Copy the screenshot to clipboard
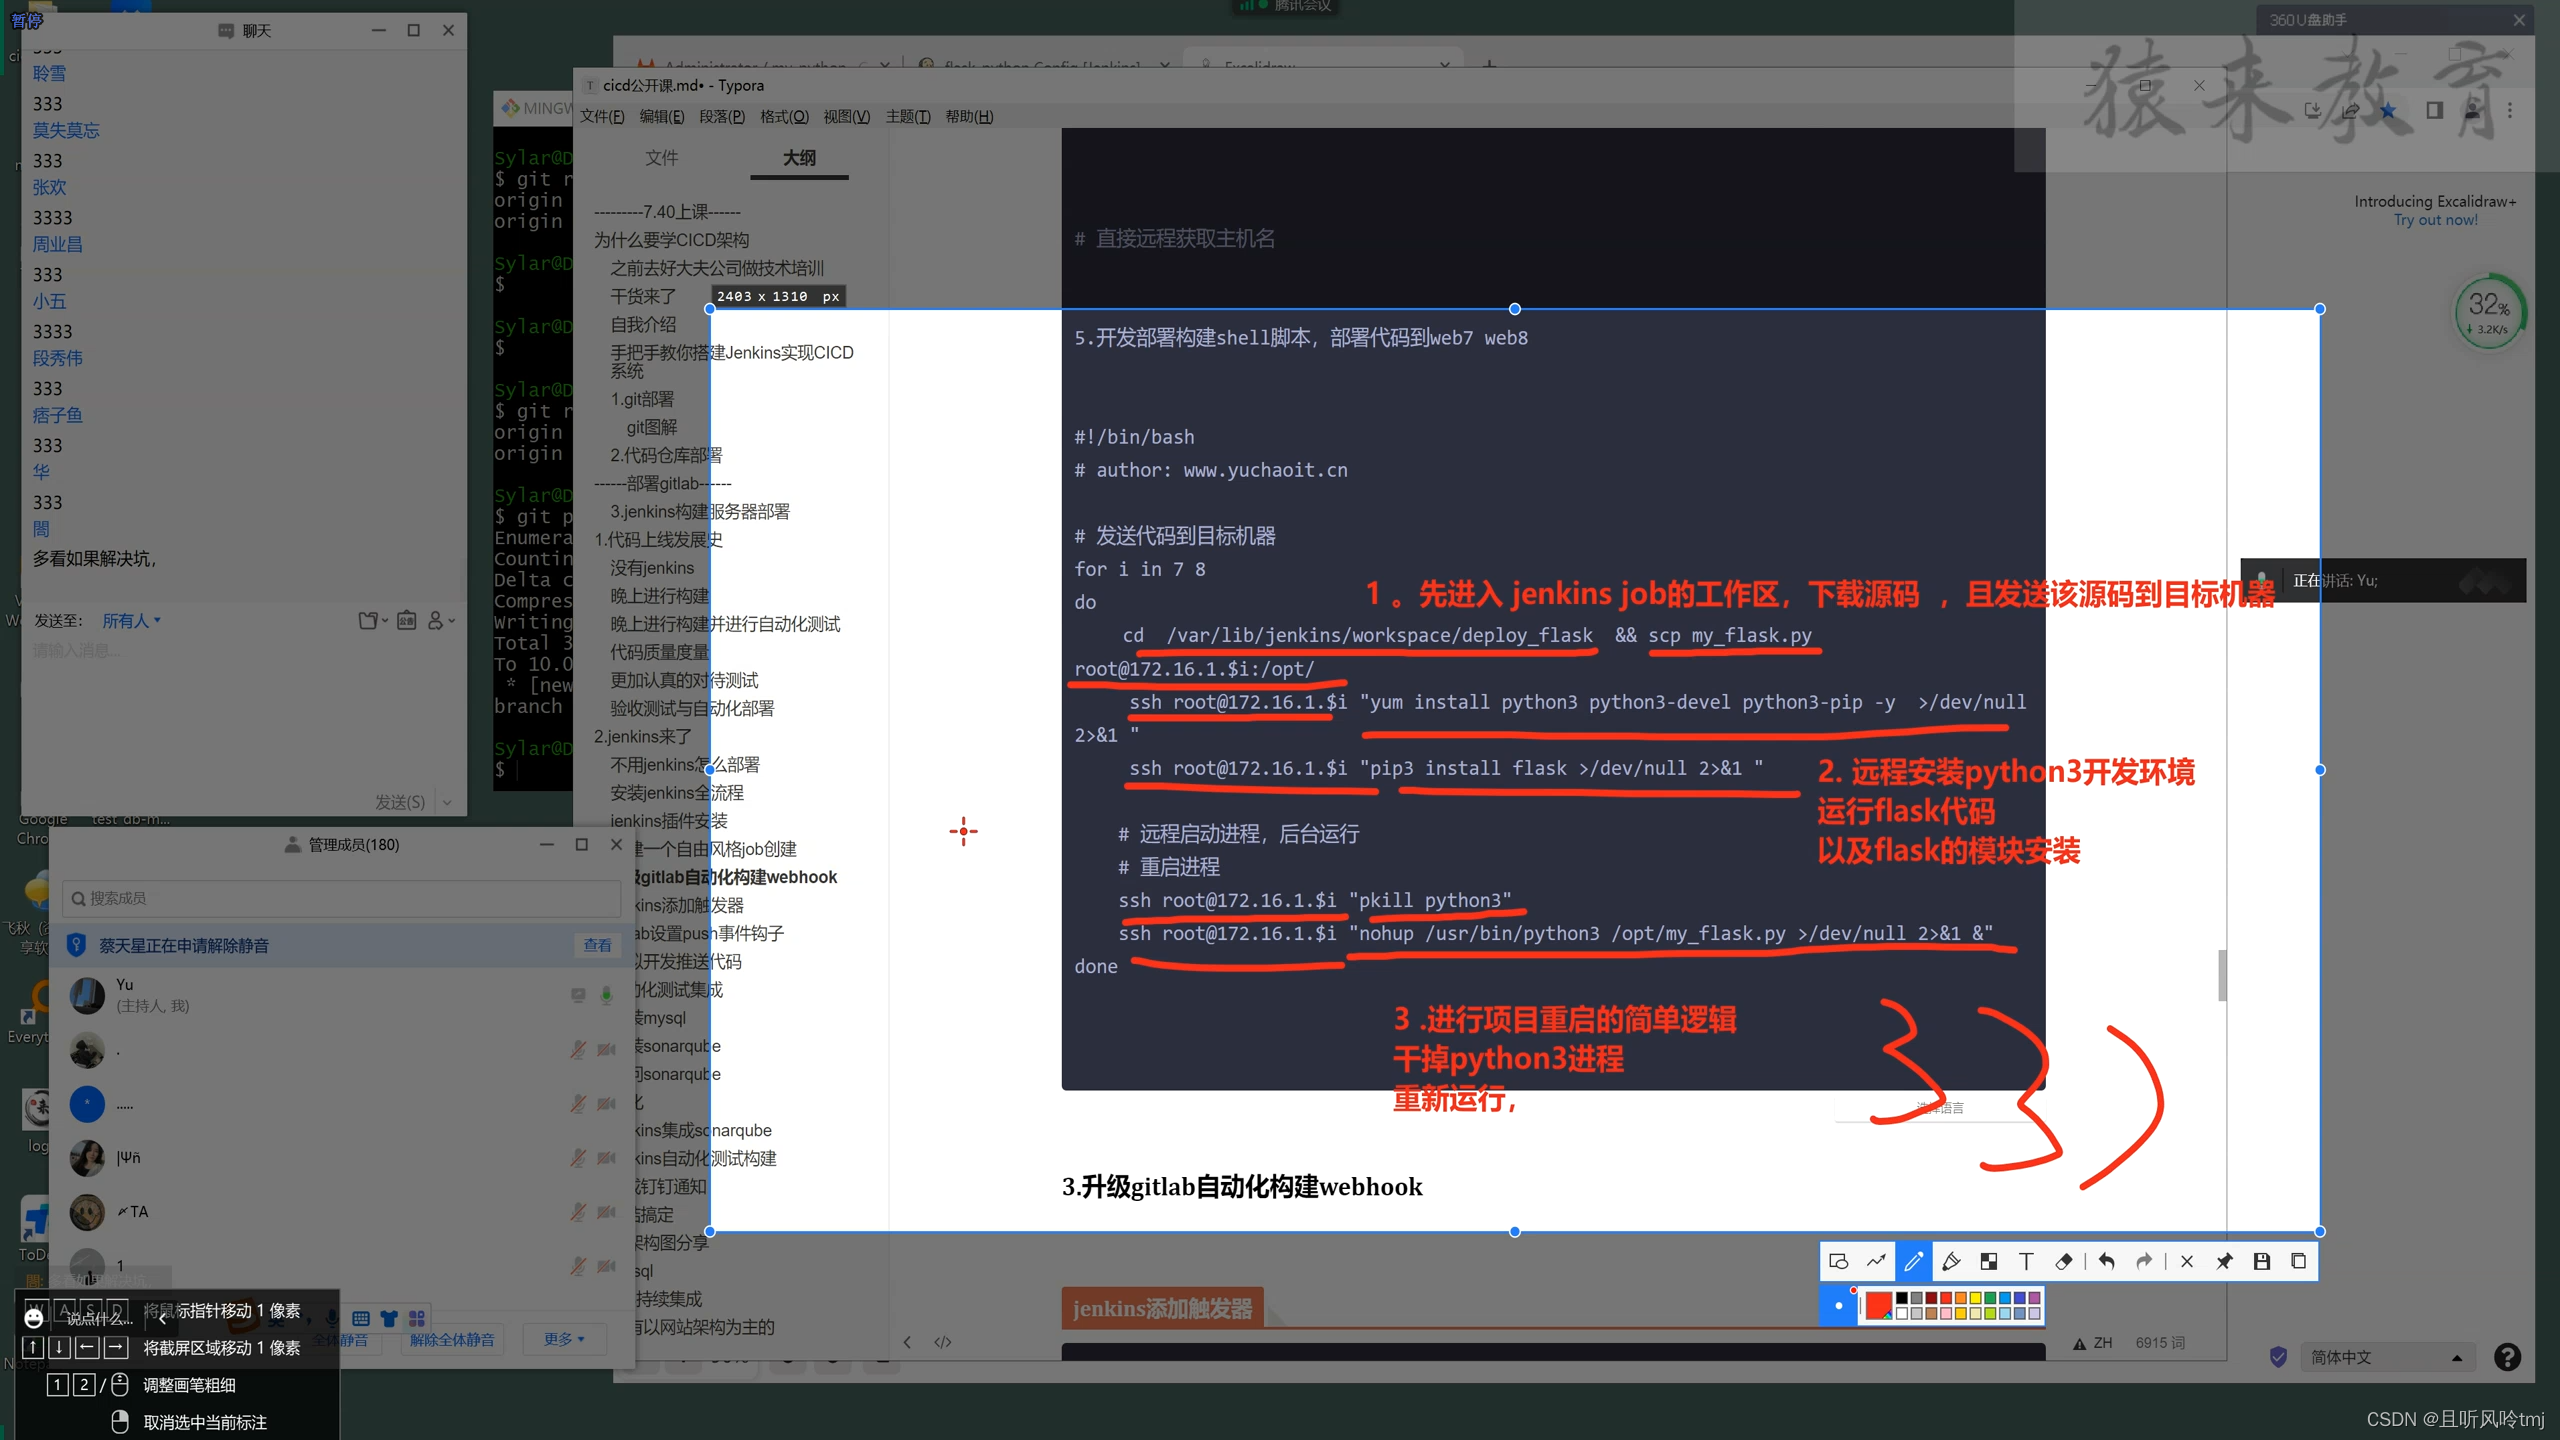The height and width of the screenshot is (1440, 2560). (x=2299, y=1261)
